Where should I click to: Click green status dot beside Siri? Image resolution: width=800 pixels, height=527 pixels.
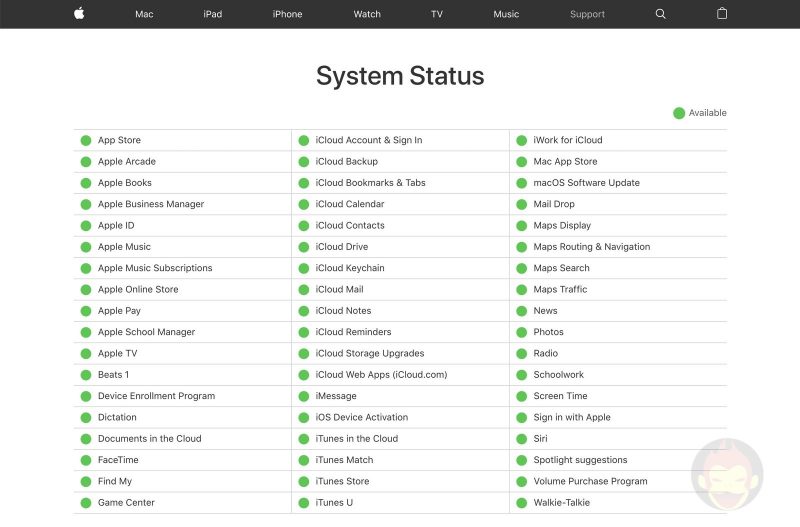pyautogui.click(x=521, y=439)
